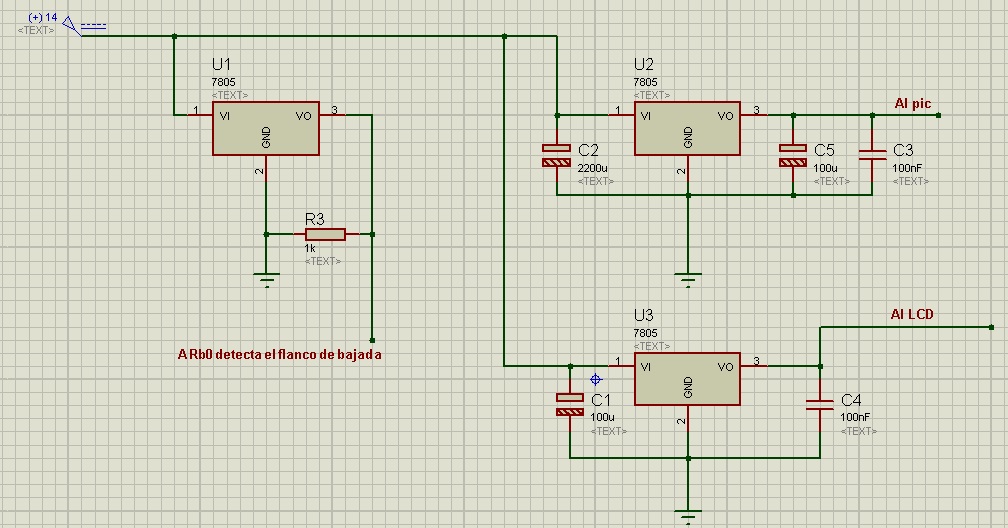The height and width of the screenshot is (528, 1008).
Task: Select the U1 7805 regulator body
Action: coord(266,128)
